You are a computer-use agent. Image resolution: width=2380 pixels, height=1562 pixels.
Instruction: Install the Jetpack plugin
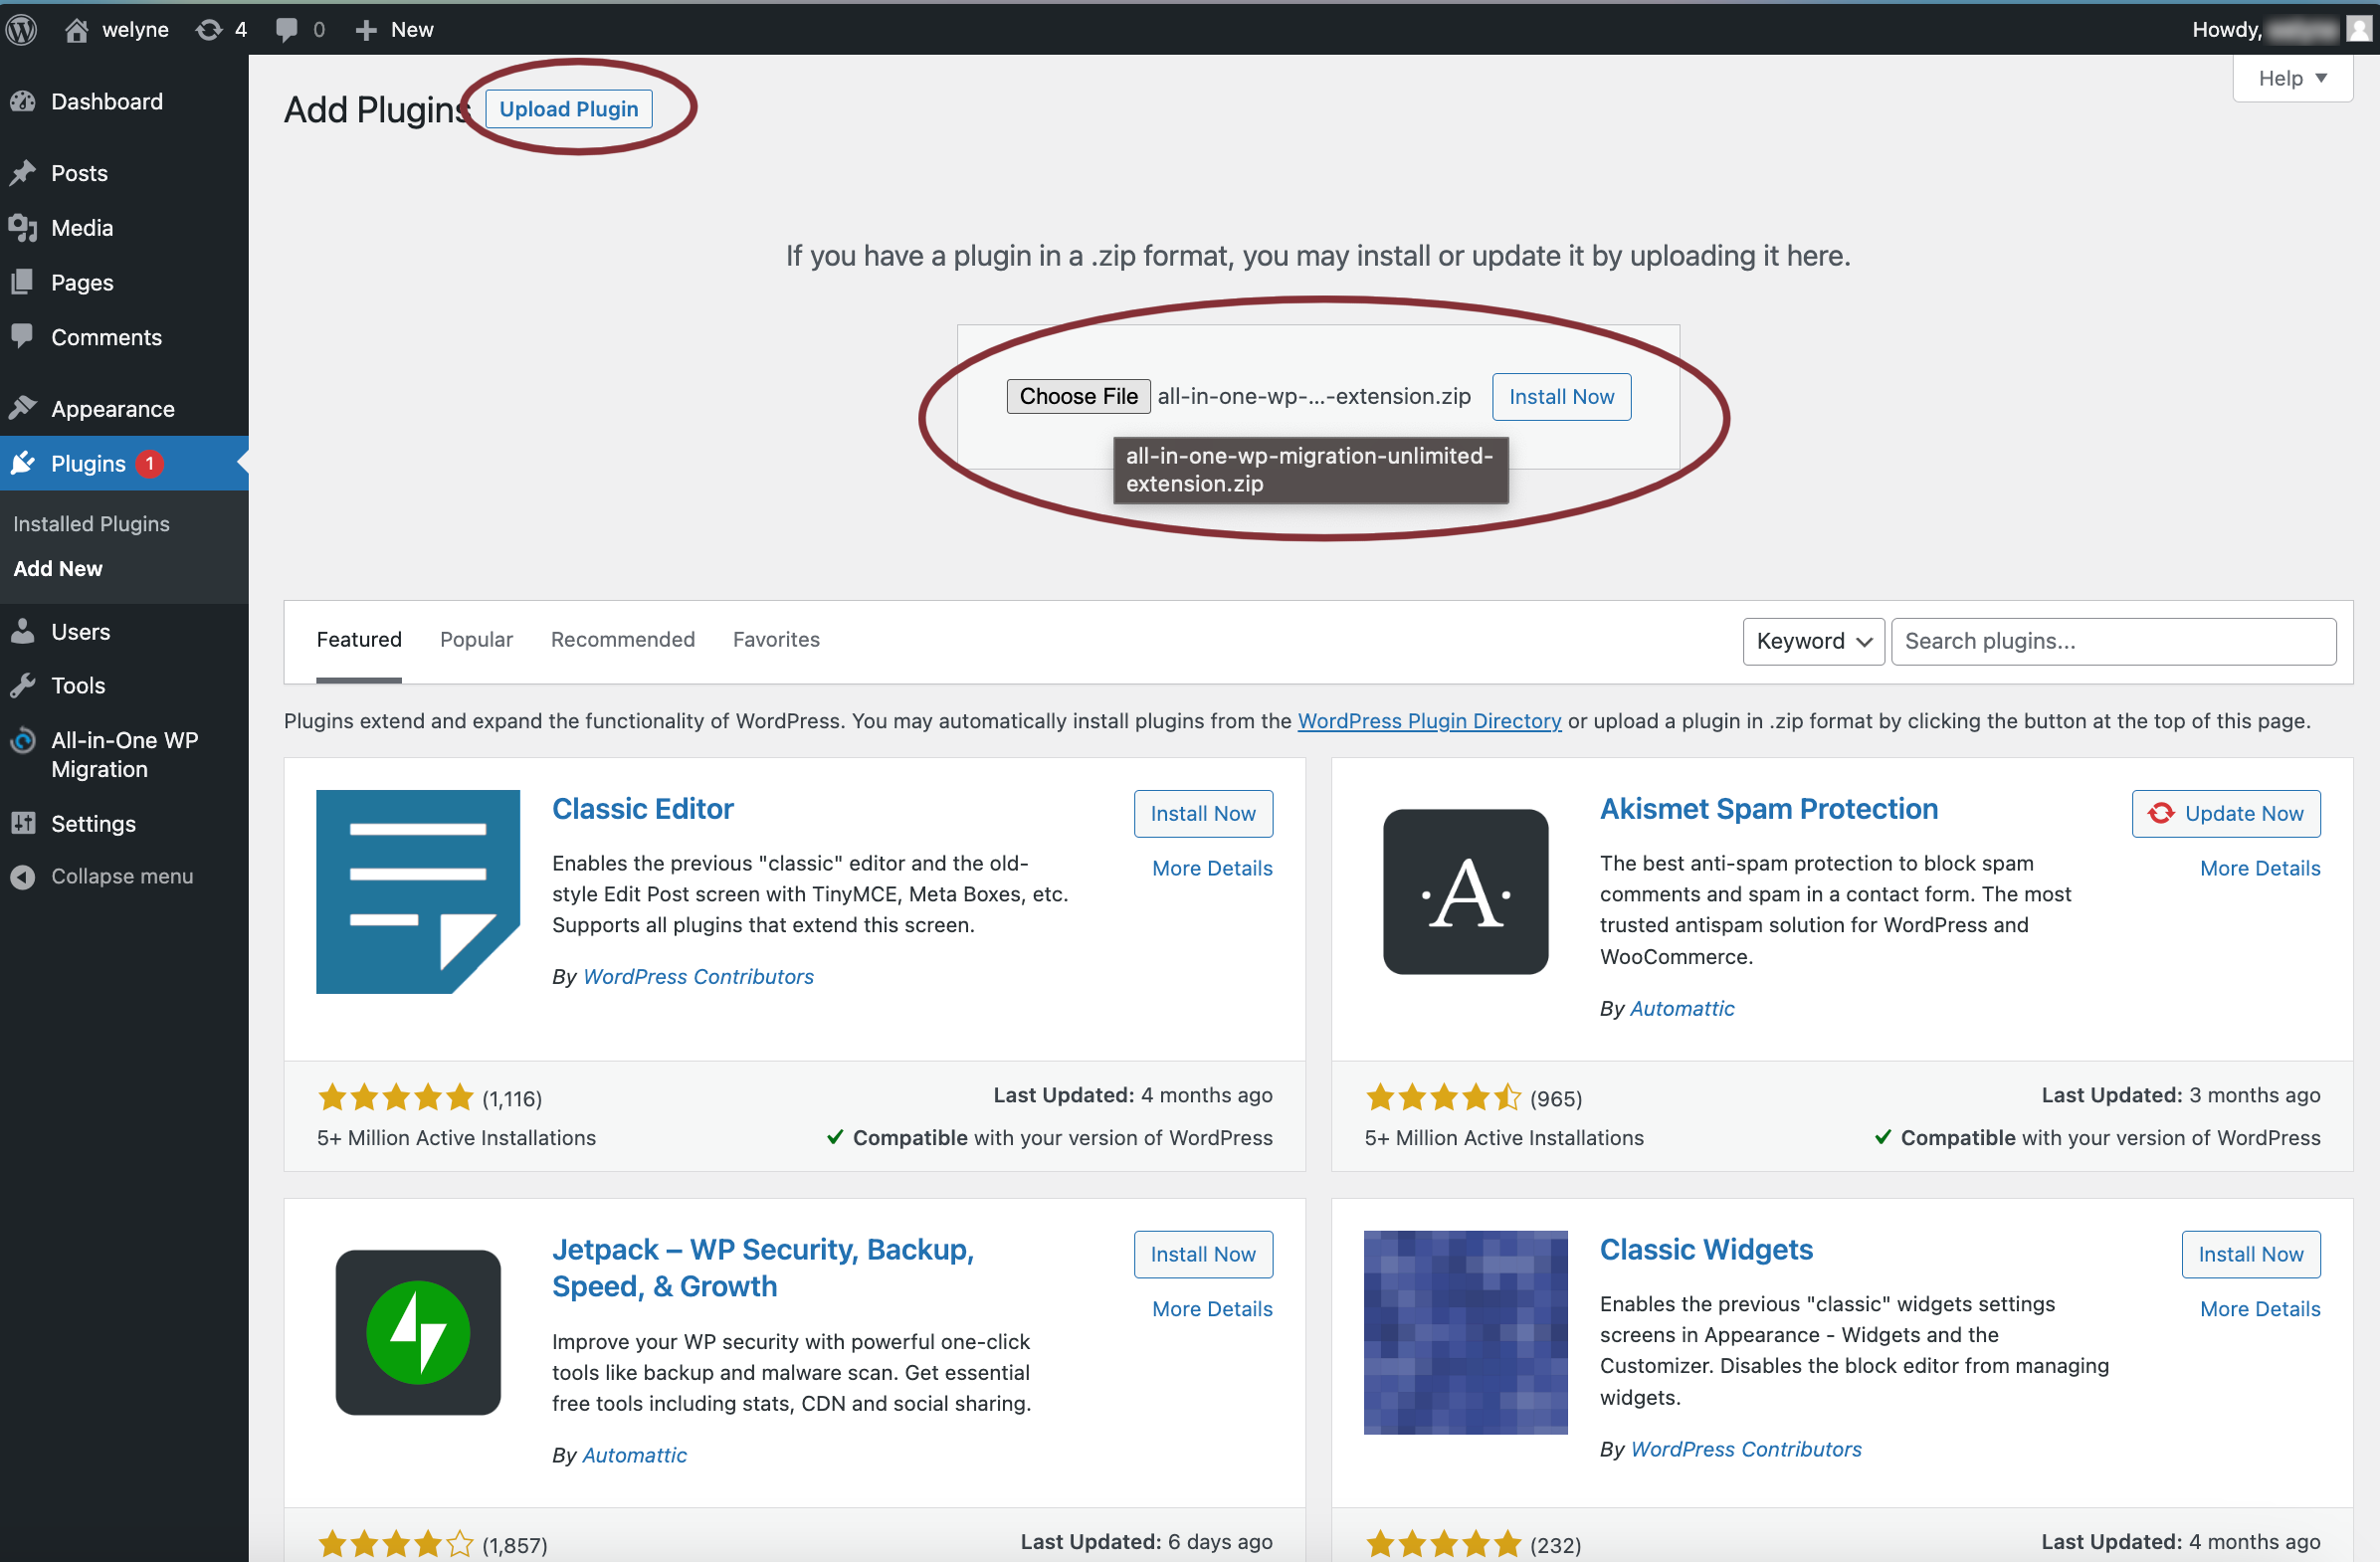pyautogui.click(x=1203, y=1254)
